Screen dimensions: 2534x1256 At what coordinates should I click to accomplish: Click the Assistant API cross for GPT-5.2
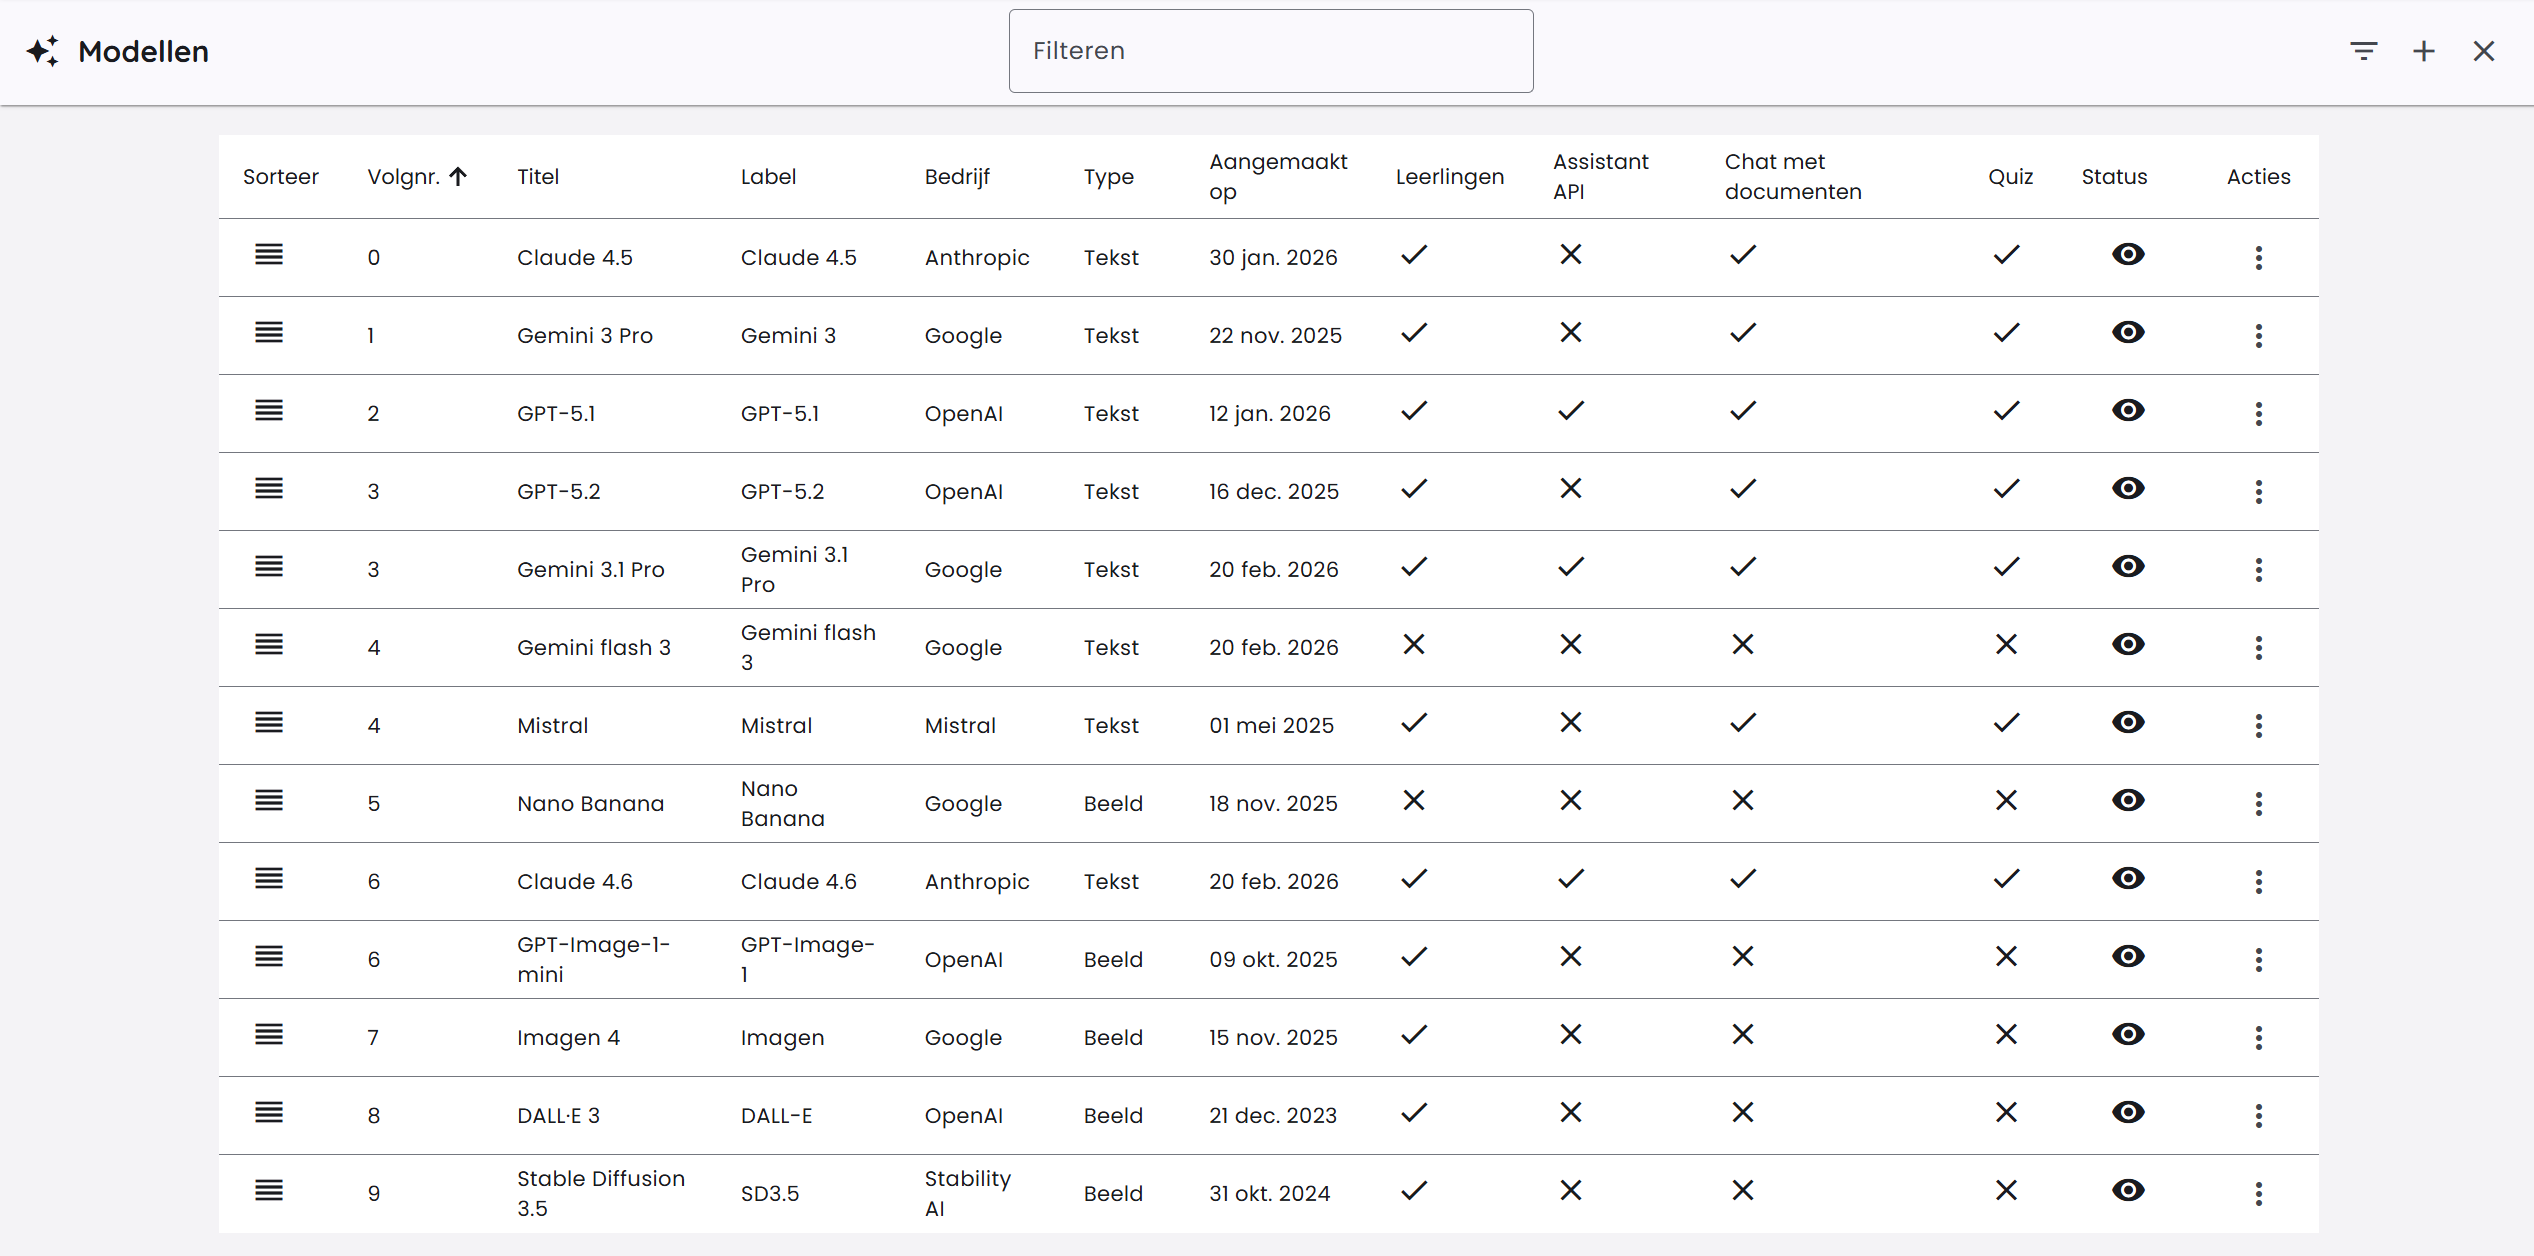pos(1570,489)
